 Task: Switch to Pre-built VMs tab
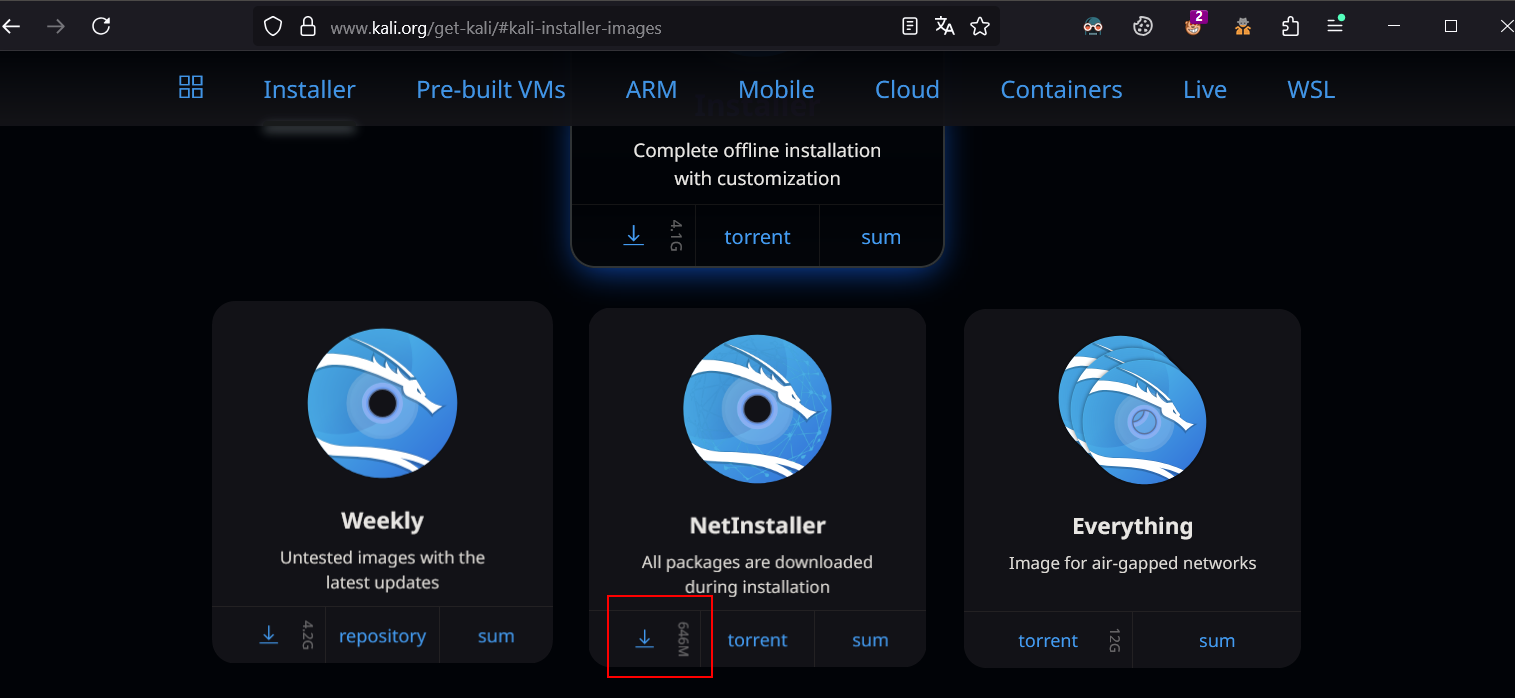pos(491,89)
